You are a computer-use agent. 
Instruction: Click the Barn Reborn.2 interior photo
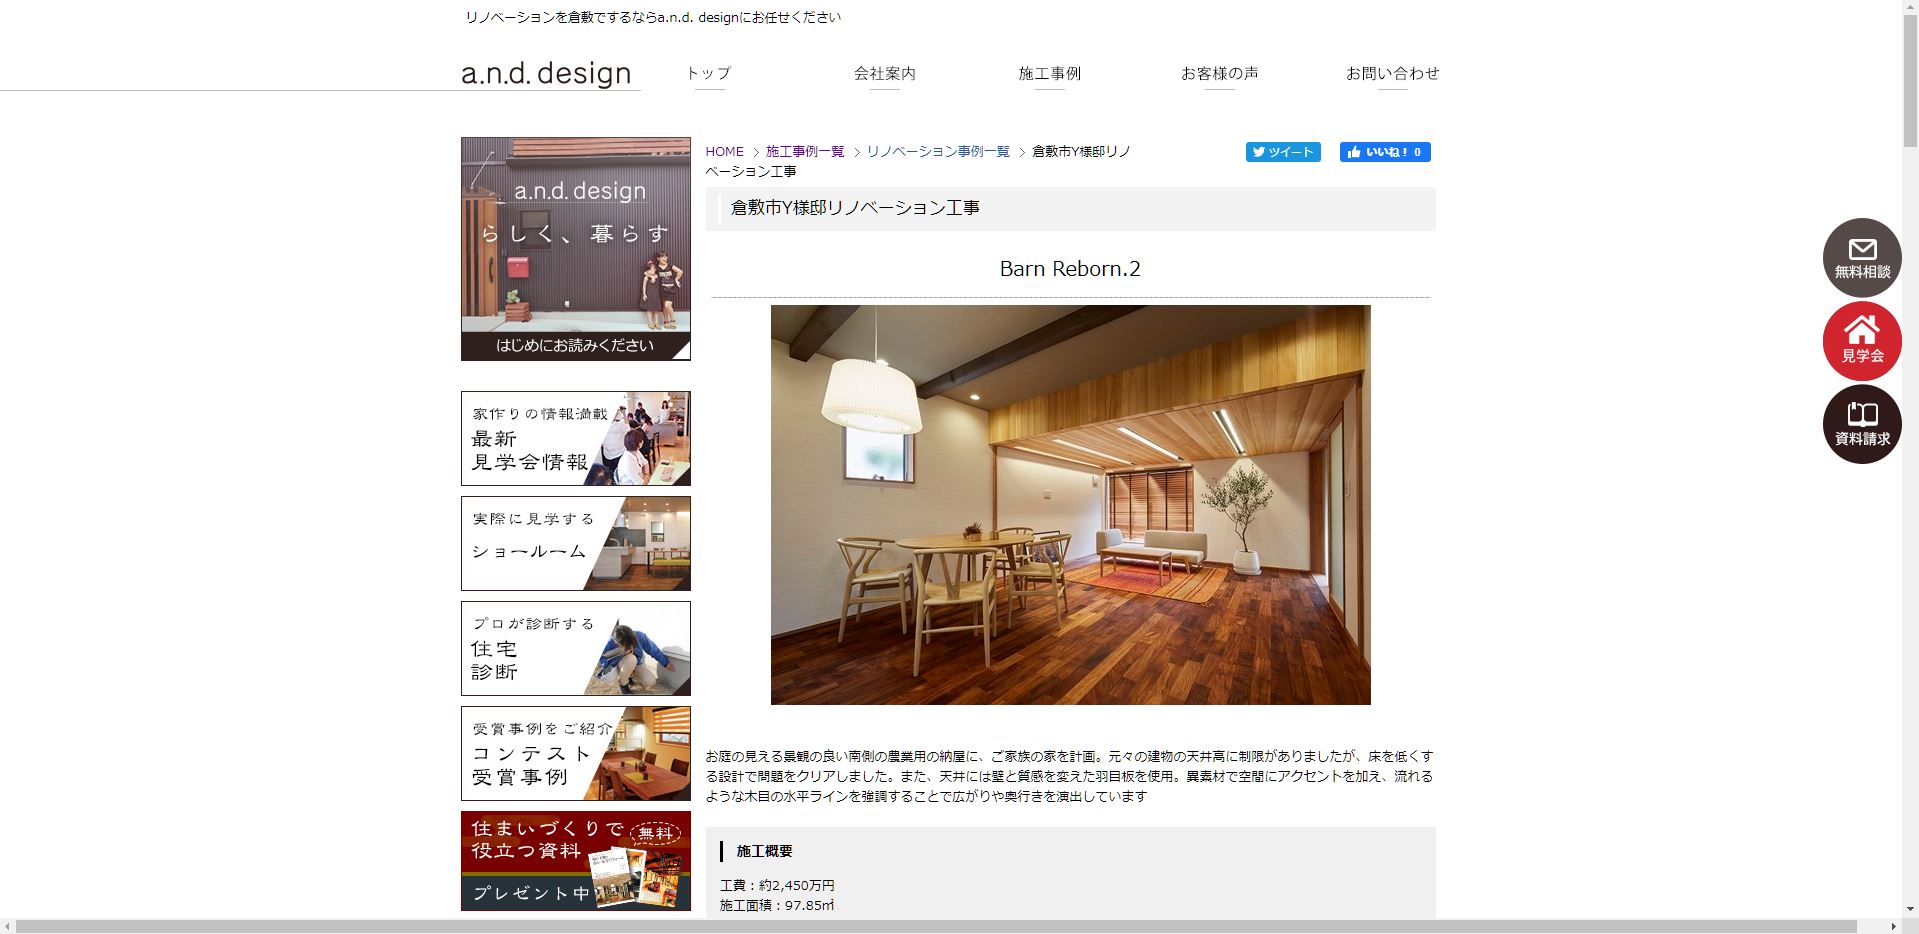tap(1071, 505)
